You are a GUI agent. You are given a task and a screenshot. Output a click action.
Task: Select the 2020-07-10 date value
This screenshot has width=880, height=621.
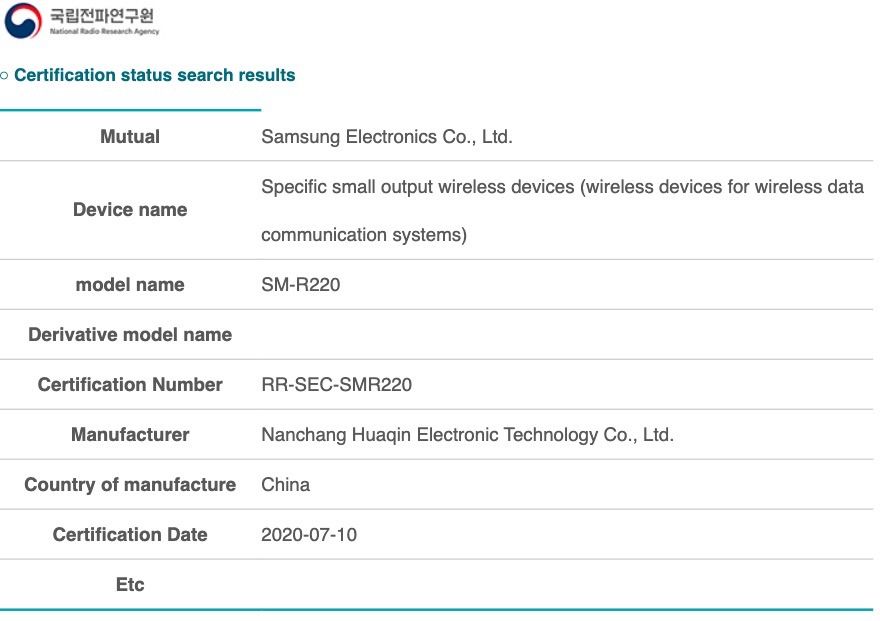309,534
